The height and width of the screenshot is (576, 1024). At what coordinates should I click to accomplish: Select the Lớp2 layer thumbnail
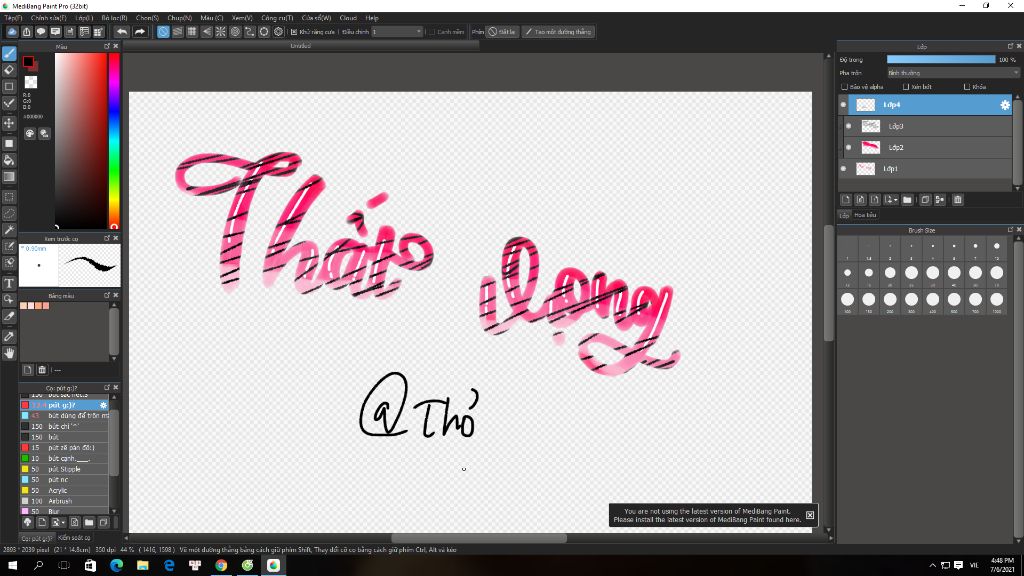871,148
